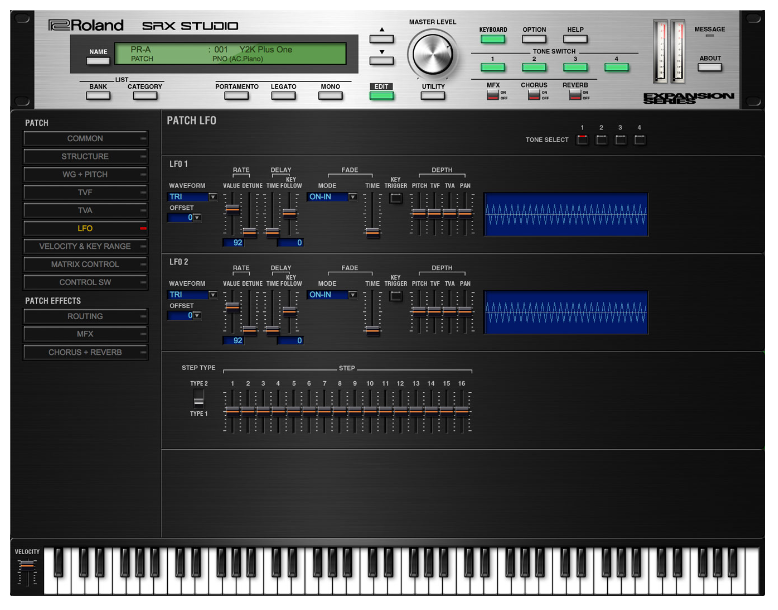
Task: Click the LFO 1 delay value field 0
Action: [290, 242]
